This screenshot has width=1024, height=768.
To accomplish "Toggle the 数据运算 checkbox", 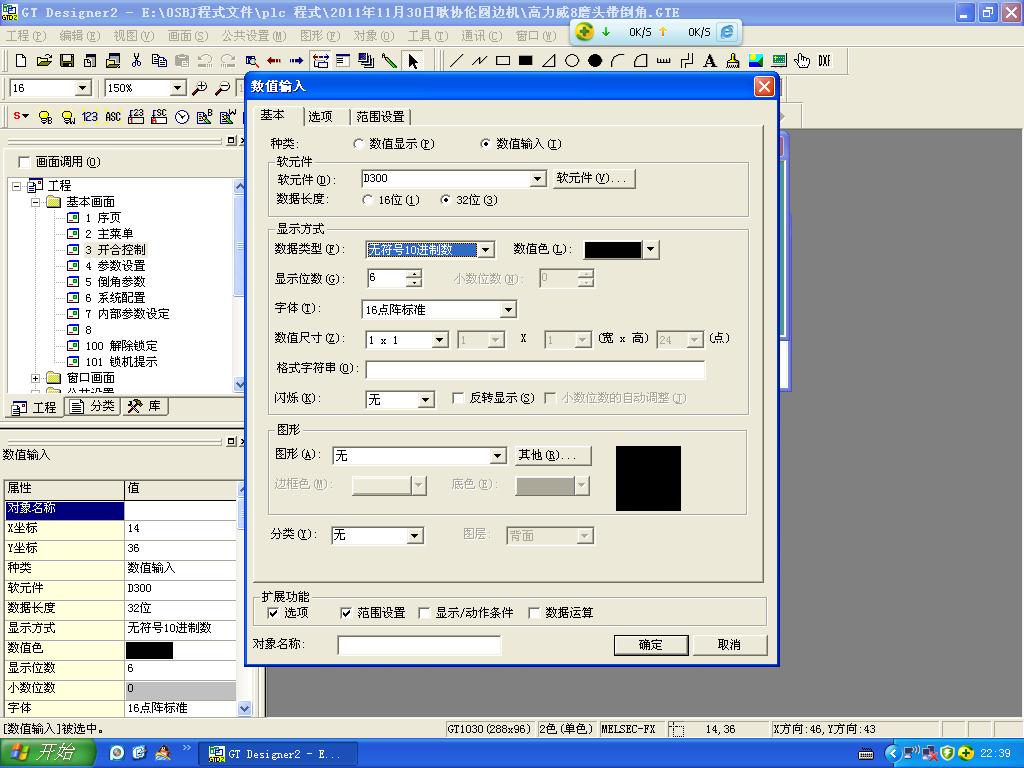I will coord(535,613).
